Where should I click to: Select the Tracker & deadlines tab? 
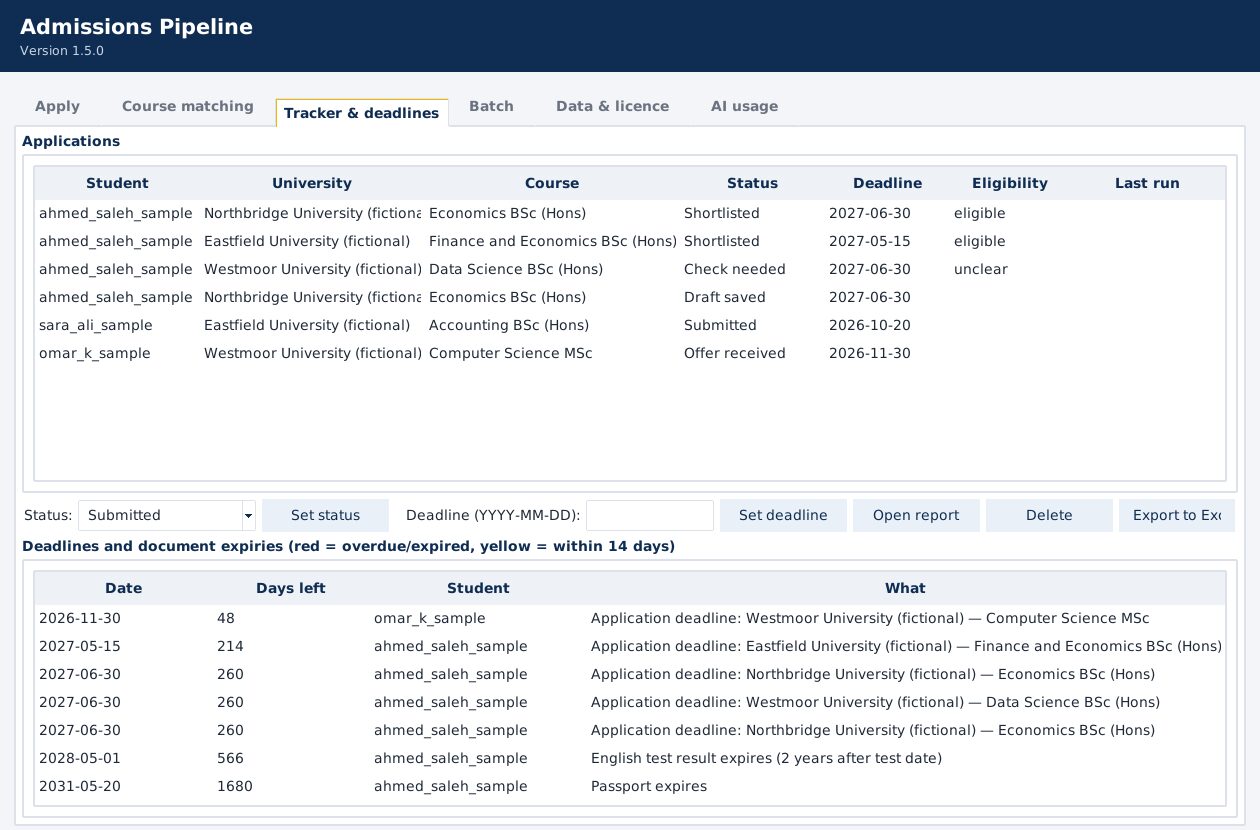point(361,113)
